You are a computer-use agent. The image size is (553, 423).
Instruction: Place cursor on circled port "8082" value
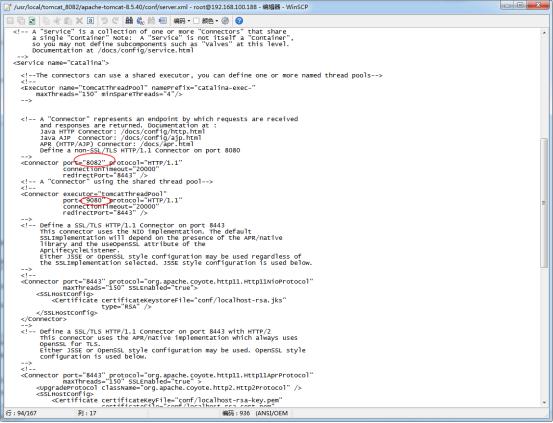click(x=94, y=163)
